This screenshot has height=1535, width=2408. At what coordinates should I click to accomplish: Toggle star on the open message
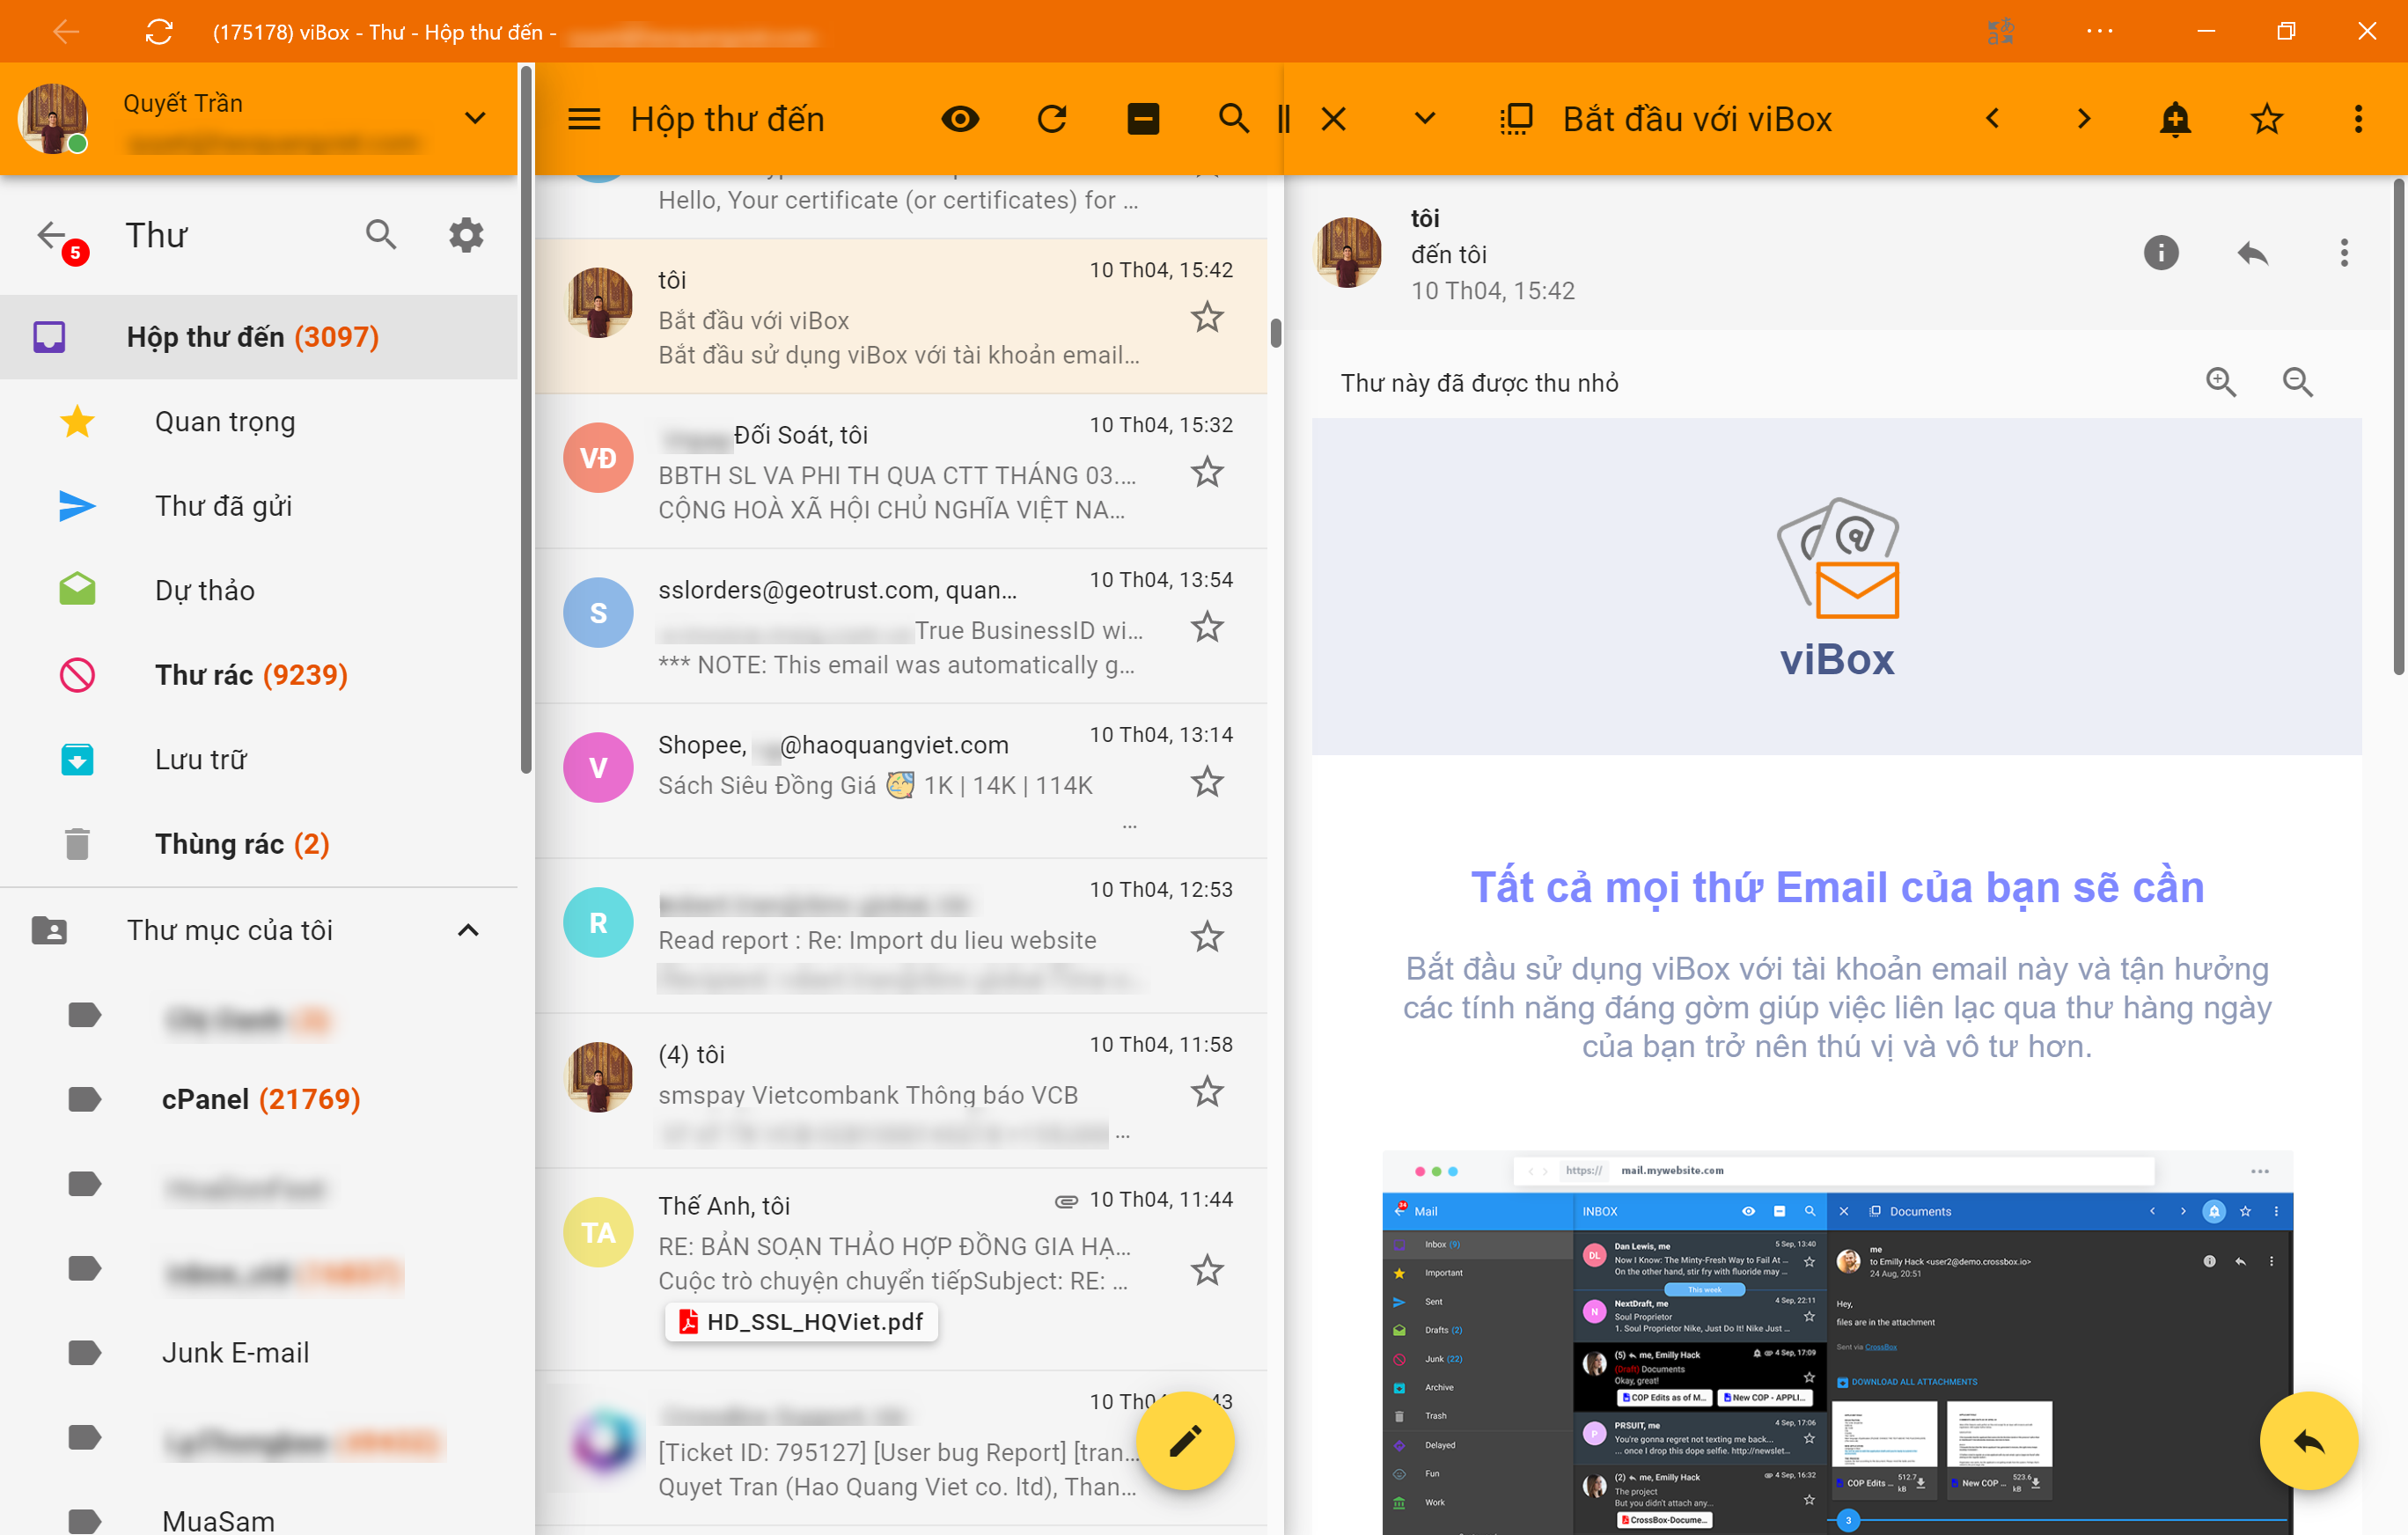pyautogui.click(x=2266, y=119)
